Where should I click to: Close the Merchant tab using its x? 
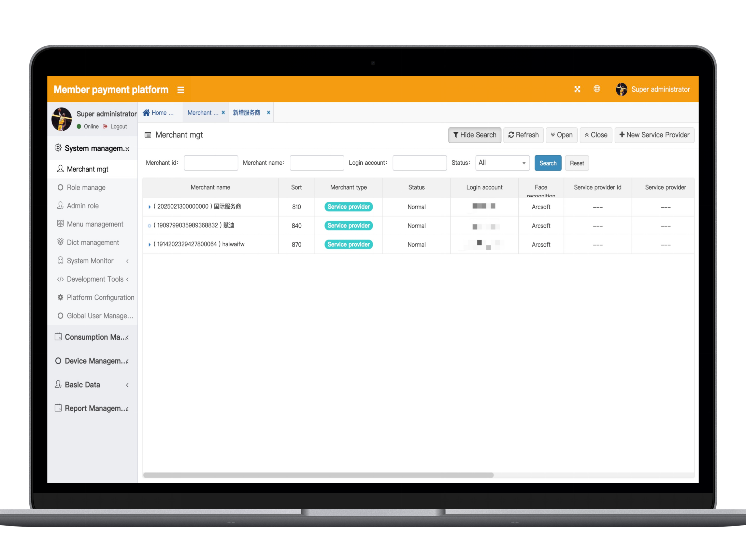click(223, 113)
